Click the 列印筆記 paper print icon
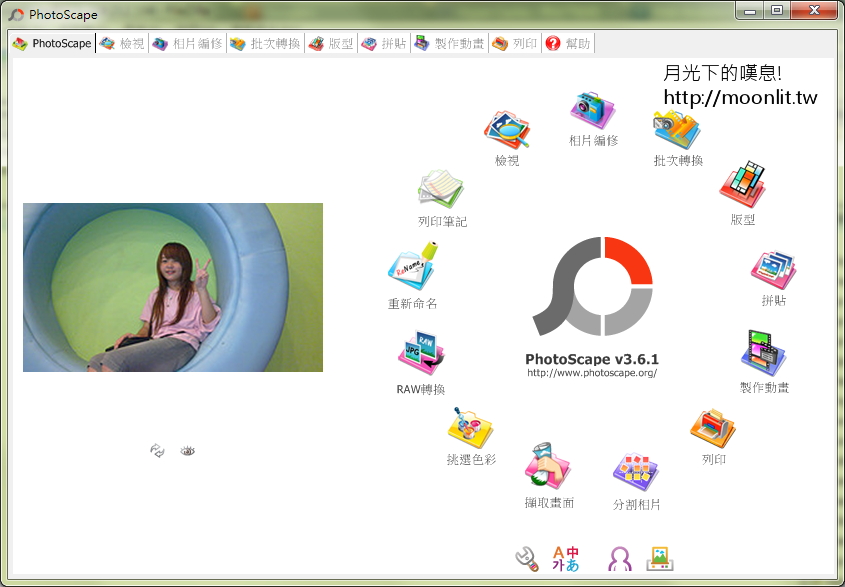The image size is (845, 587). pos(441,189)
